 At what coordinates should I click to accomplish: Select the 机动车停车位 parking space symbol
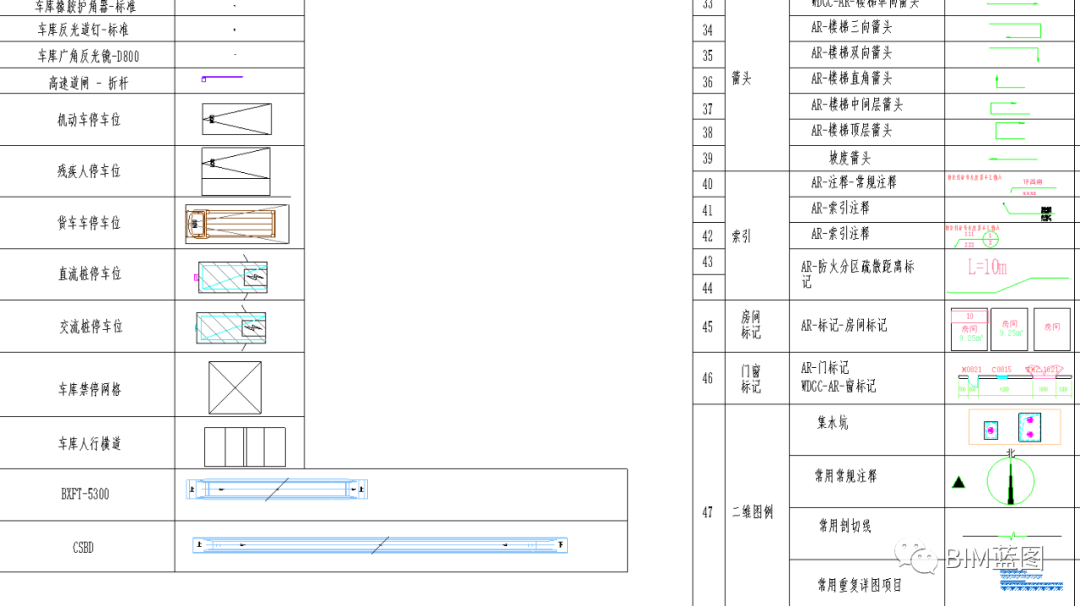click(236, 119)
